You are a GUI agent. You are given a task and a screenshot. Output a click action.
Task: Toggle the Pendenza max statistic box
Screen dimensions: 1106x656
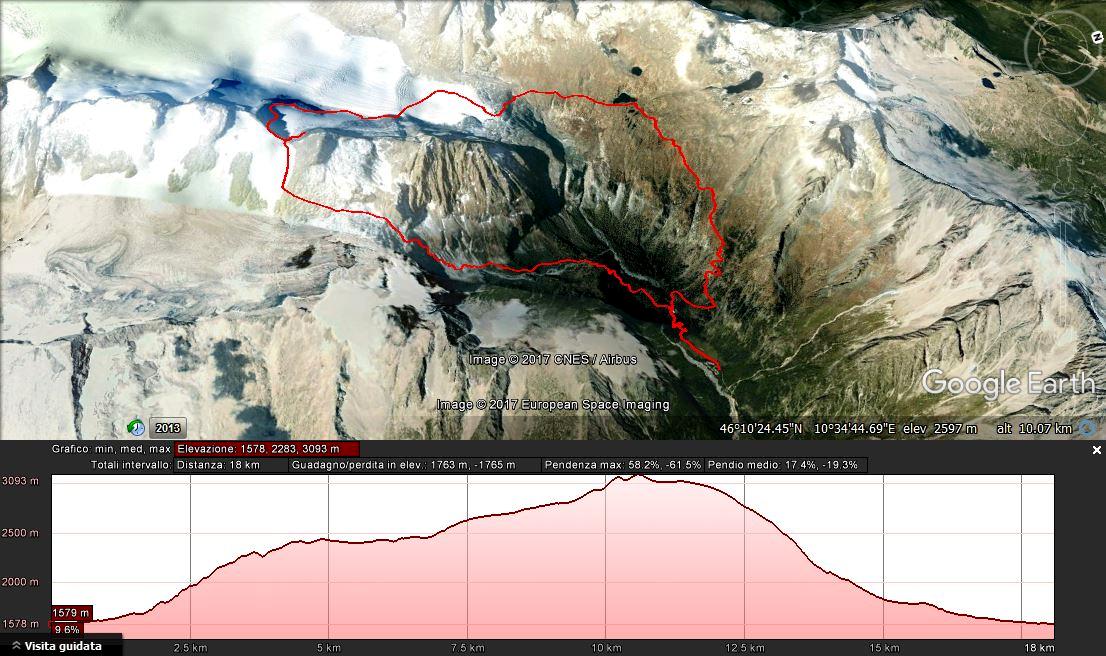(623, 465)
